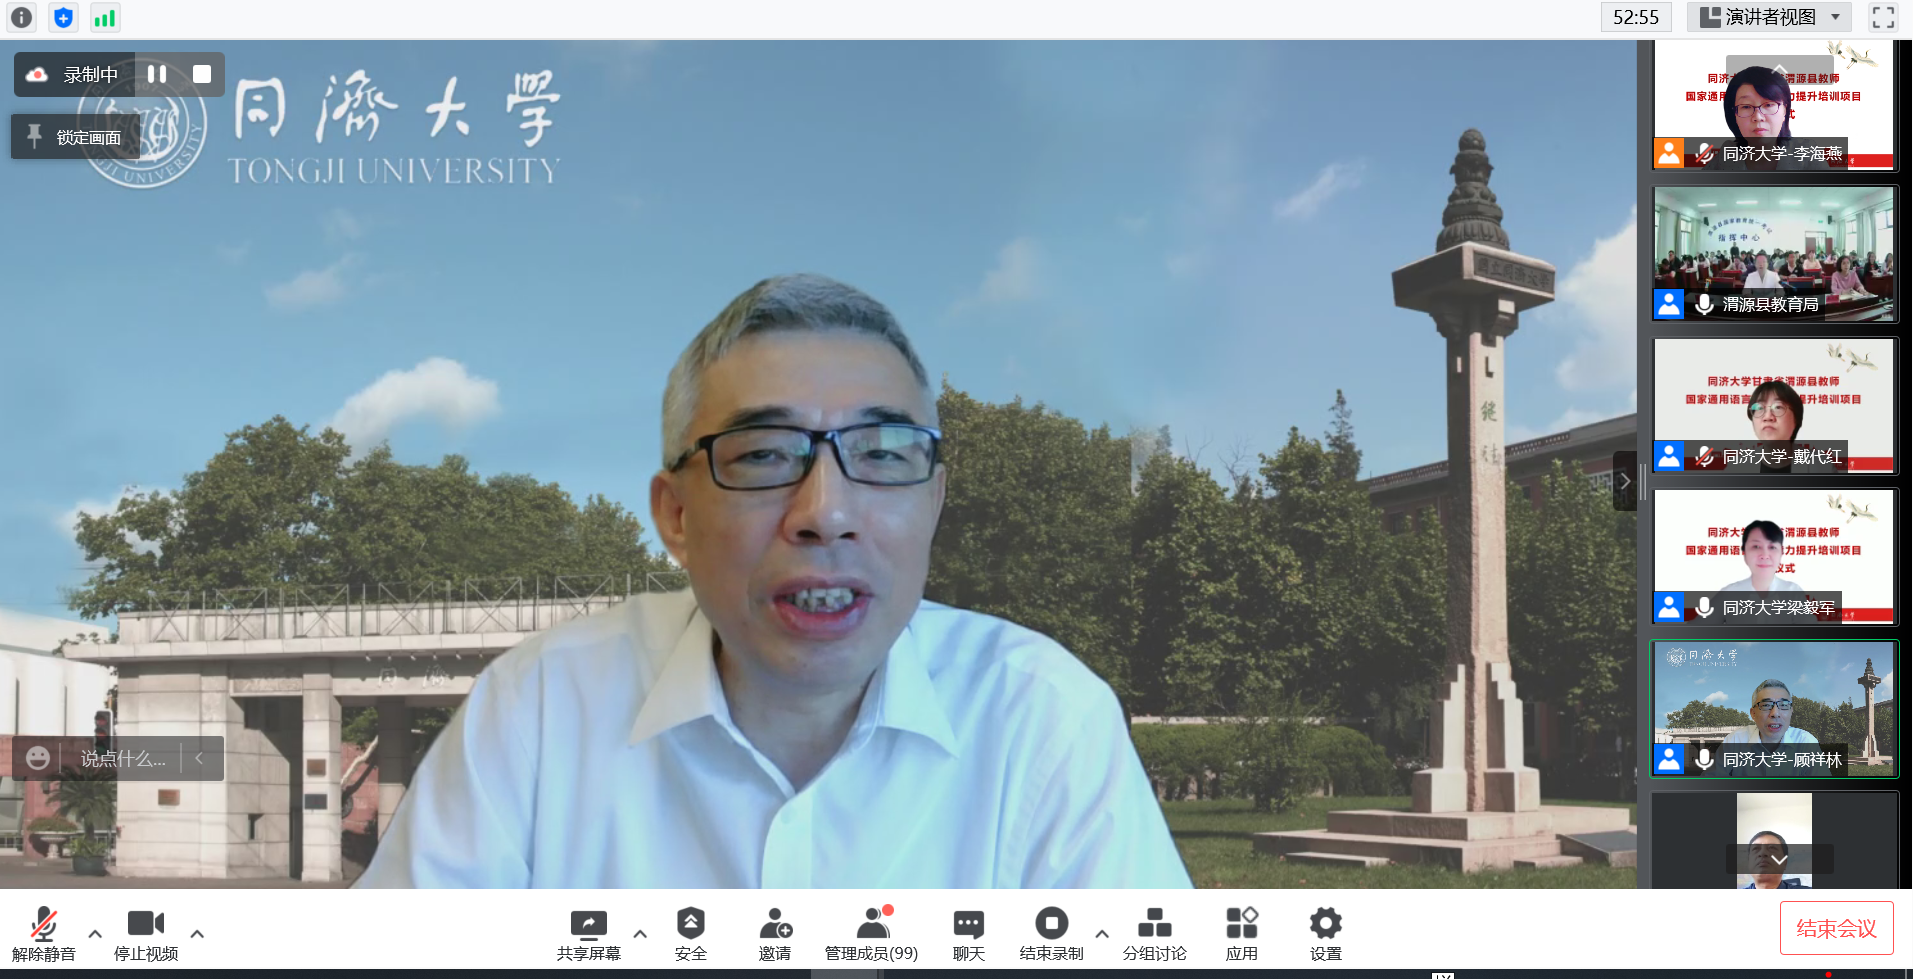Check the green network signal icon
Screen dimensions: 1913x979
click(104, 17)
